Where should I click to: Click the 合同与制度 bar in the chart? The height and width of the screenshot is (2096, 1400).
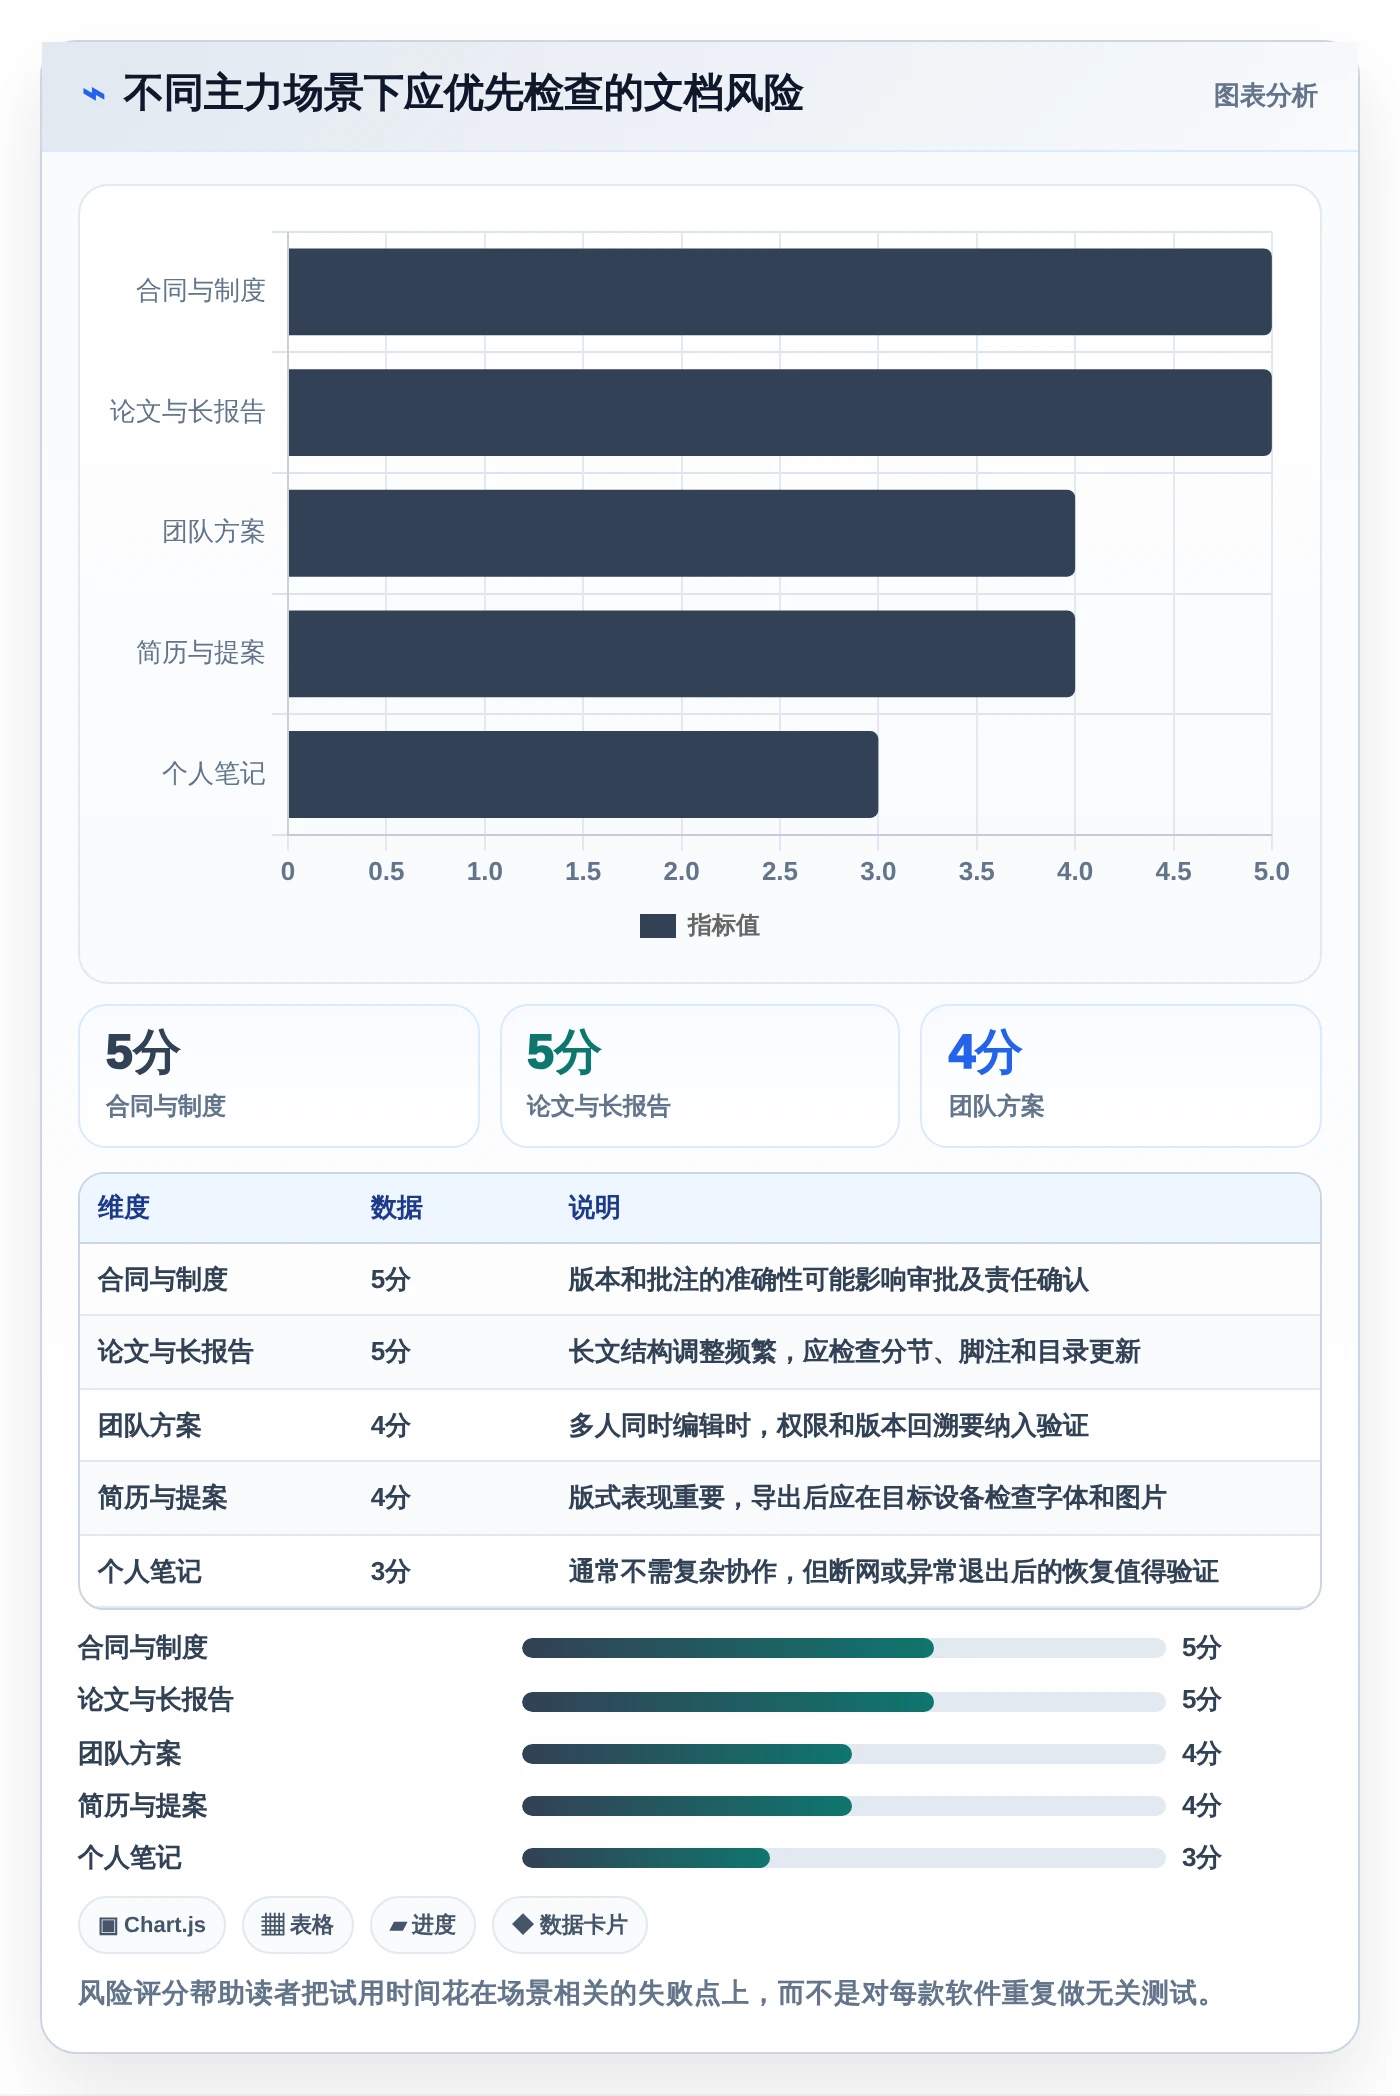780,292
